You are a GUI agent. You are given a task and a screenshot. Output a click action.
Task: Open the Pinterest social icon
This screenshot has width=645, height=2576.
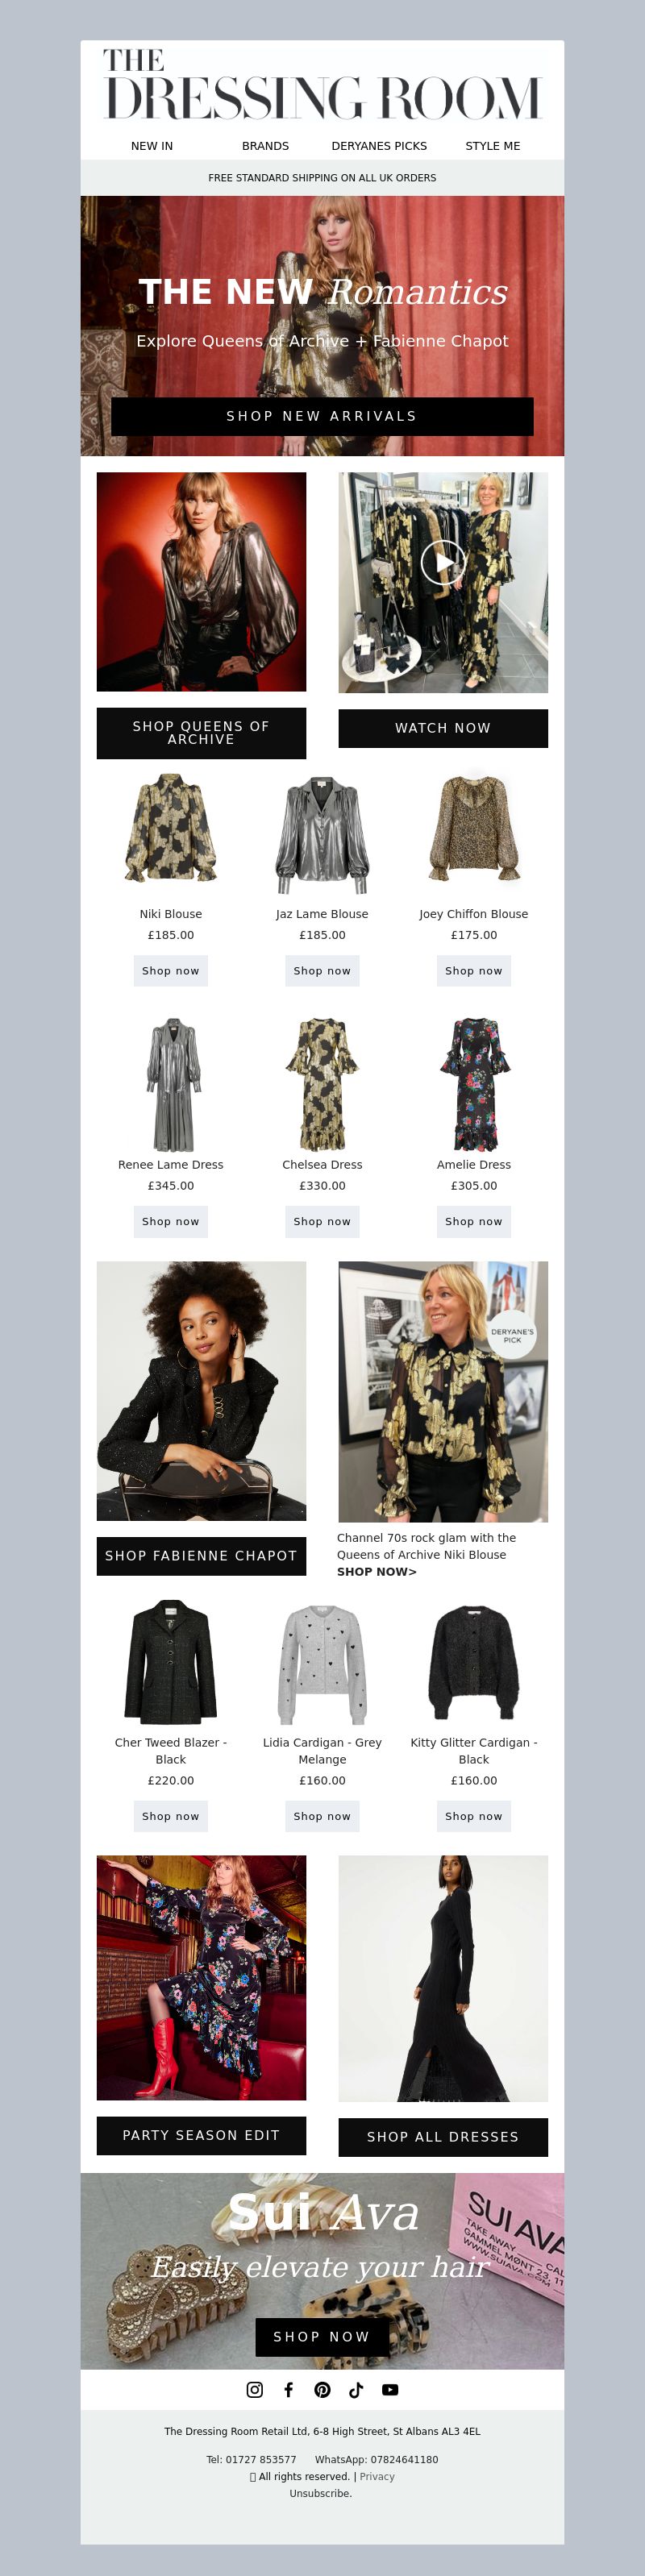click(322, 2389)
